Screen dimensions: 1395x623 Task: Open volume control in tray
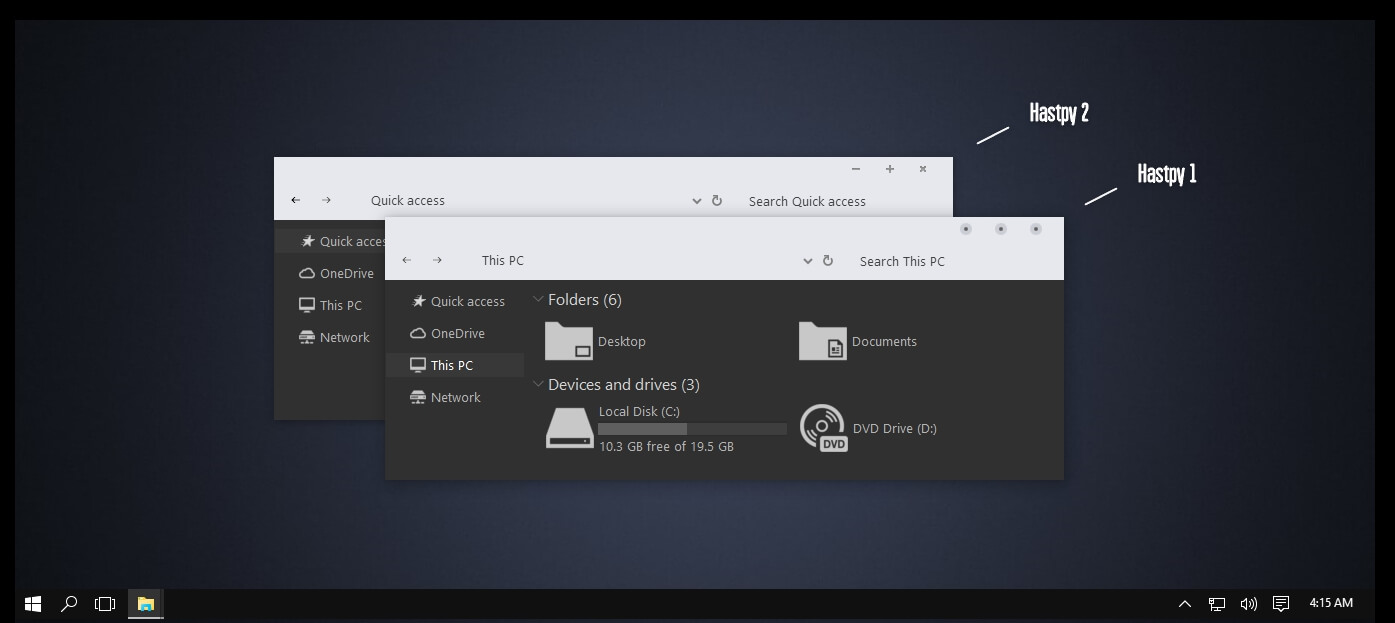1249,604
